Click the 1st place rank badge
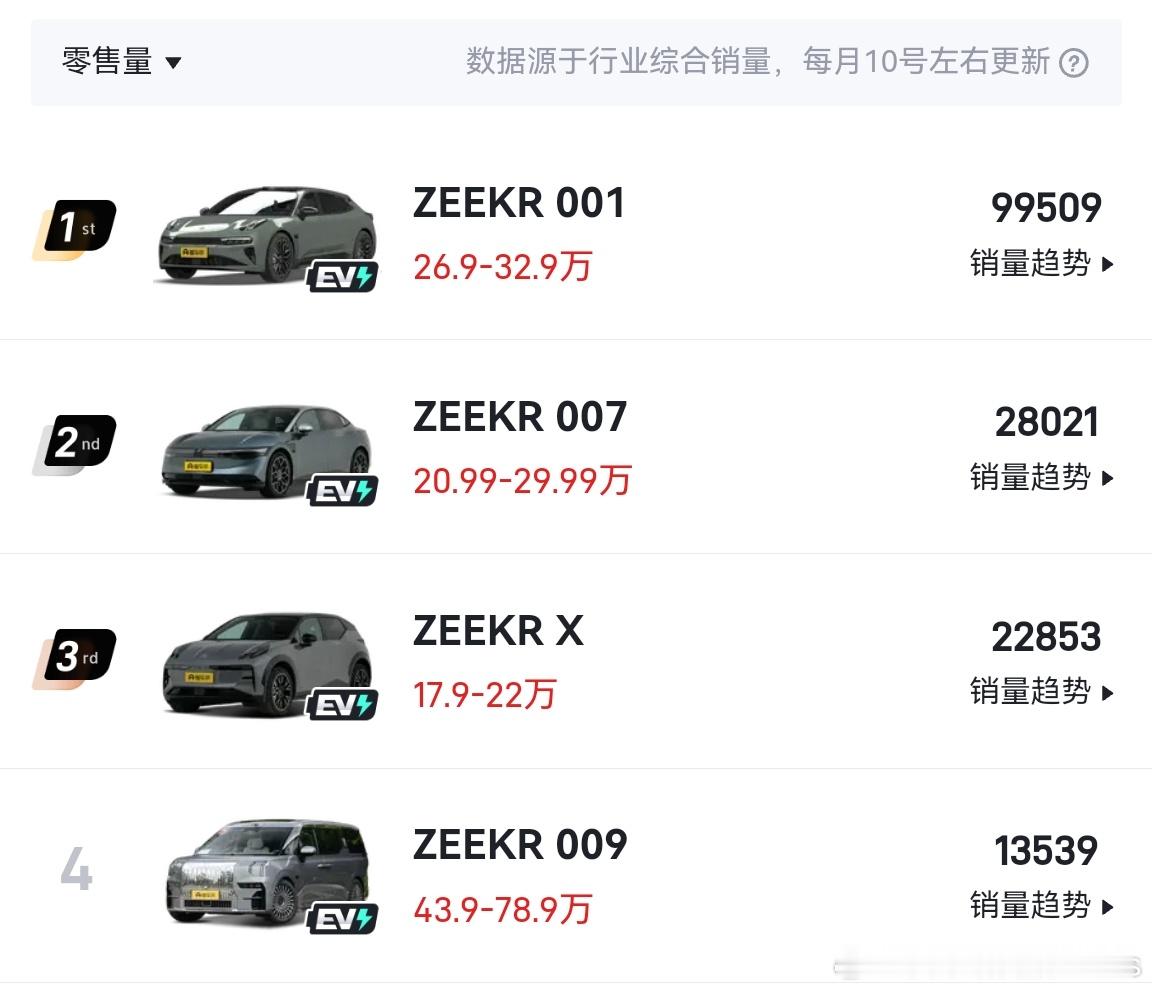 click(x=74, y=229)
